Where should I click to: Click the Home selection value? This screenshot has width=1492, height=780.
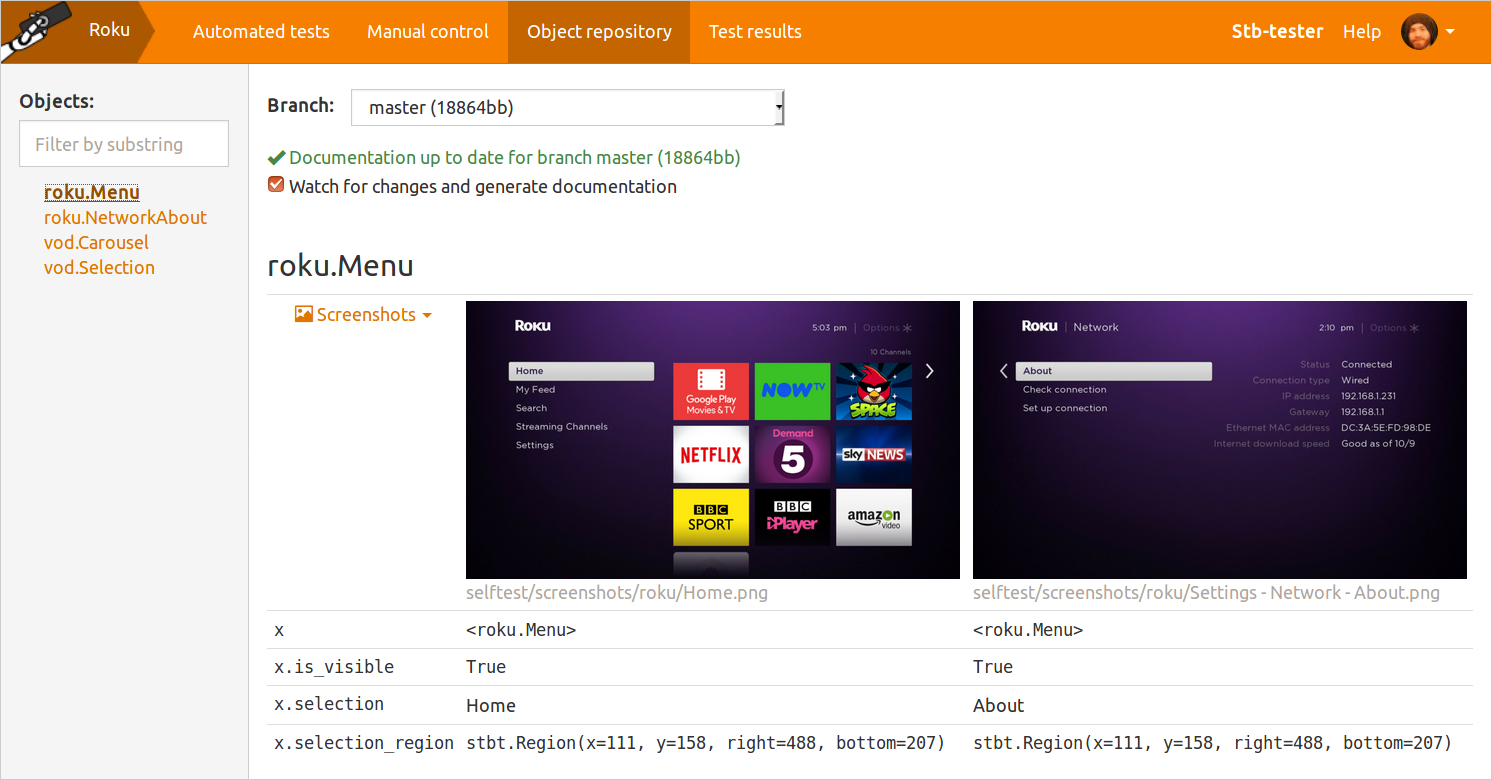pyautogui.click(x=491, y=705)
